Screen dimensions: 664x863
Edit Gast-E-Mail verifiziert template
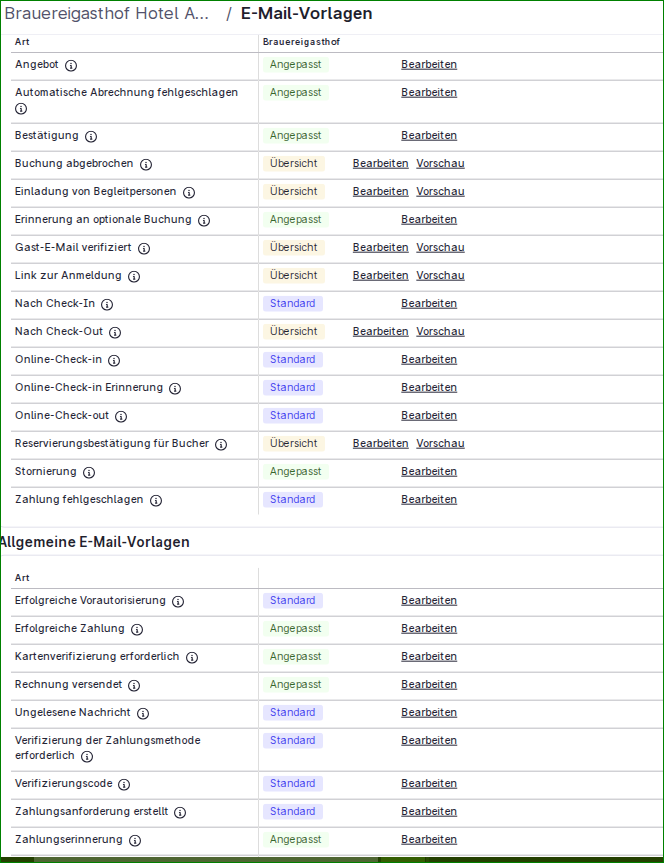(380, 248)
